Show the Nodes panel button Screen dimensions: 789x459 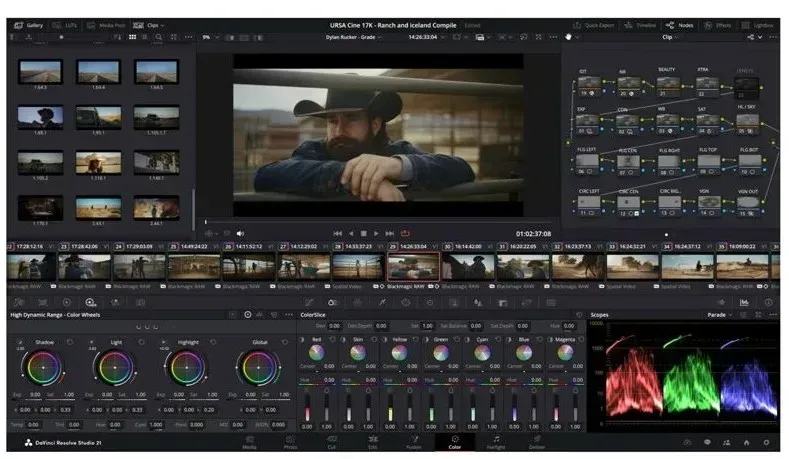click(x=680, y=25)
